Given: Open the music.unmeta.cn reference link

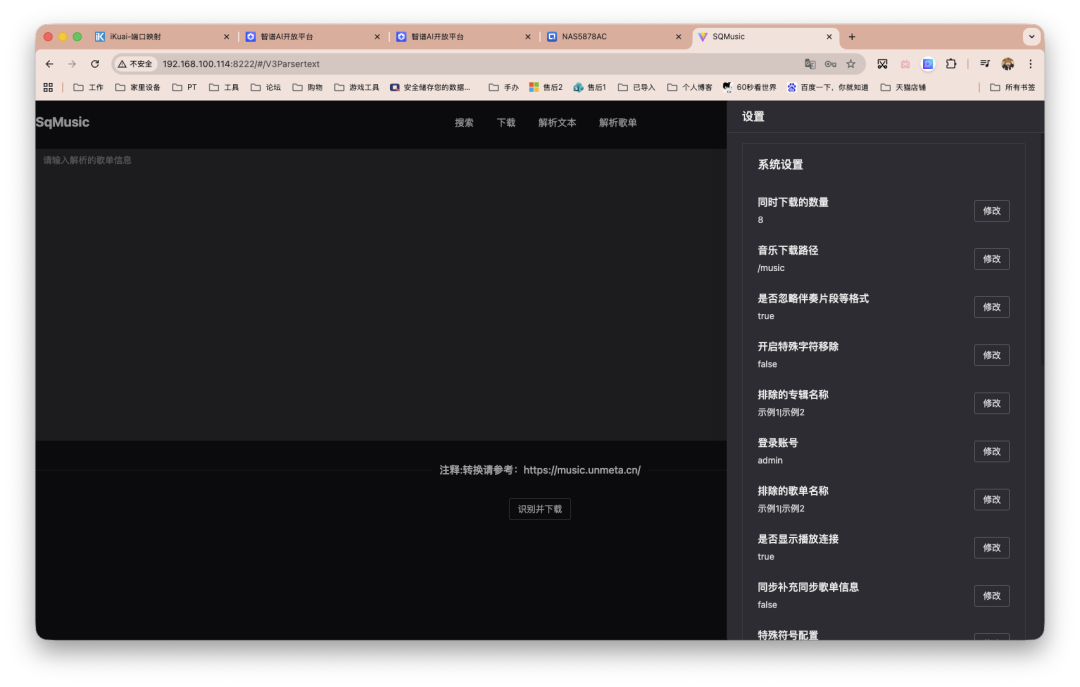Looking at the screenshot, I should [x=581, y=469].
